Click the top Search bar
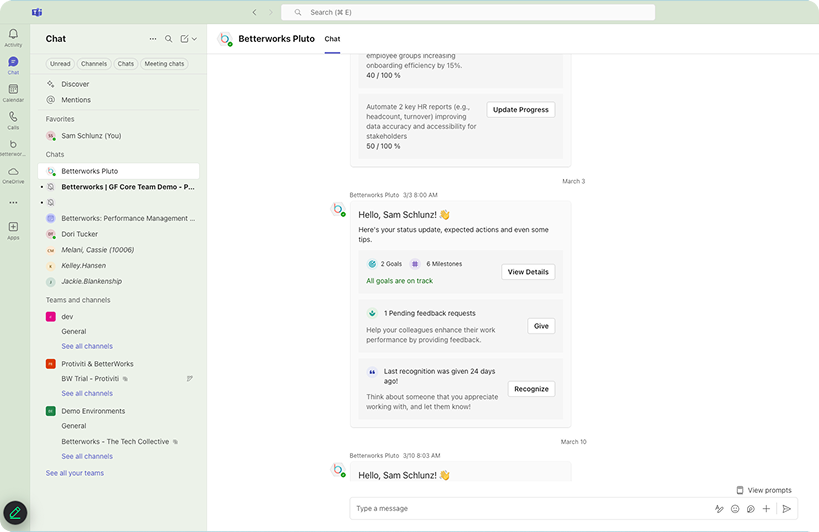Screen dimensions: 819x532 click(x=468, y=12)
